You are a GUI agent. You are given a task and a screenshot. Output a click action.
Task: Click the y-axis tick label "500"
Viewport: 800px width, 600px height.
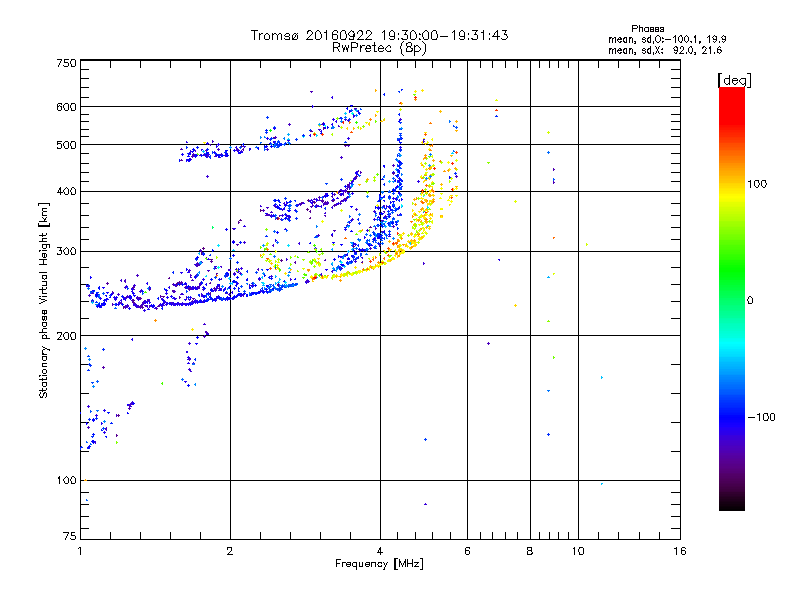66,145
